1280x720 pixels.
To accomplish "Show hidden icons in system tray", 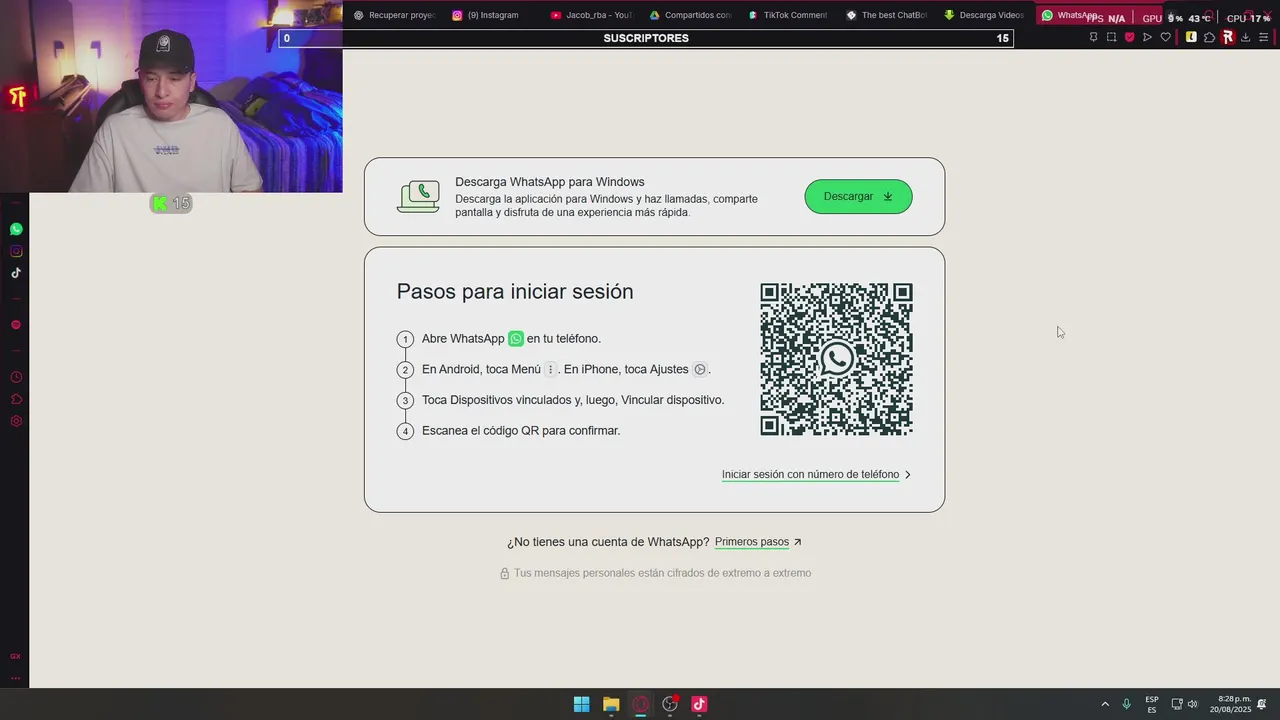I will [x=1105, y=704].
